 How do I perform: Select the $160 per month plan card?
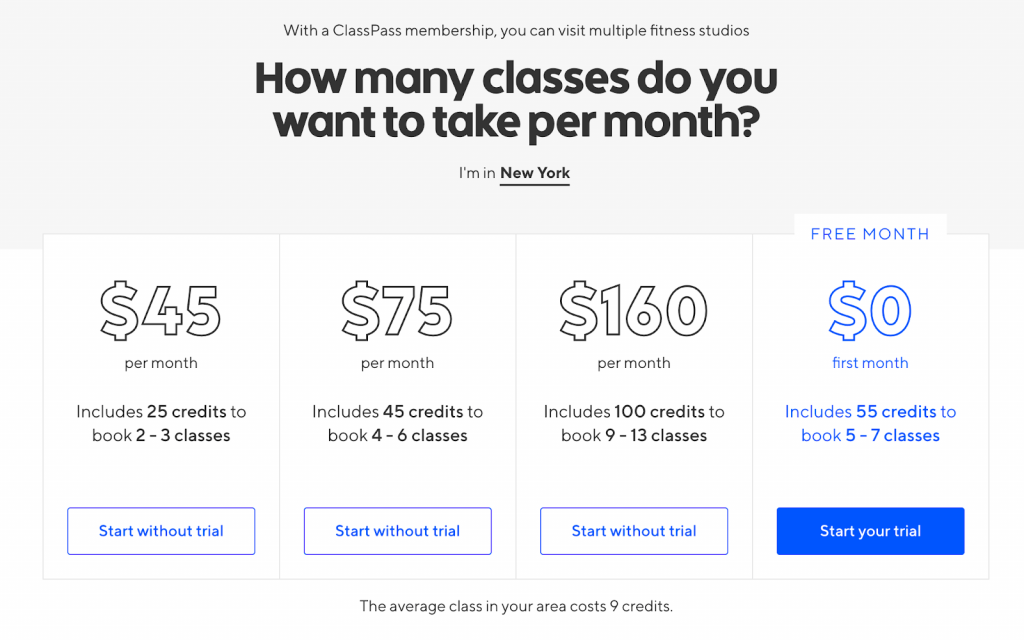pyautogui.click(x=633, y=405)
